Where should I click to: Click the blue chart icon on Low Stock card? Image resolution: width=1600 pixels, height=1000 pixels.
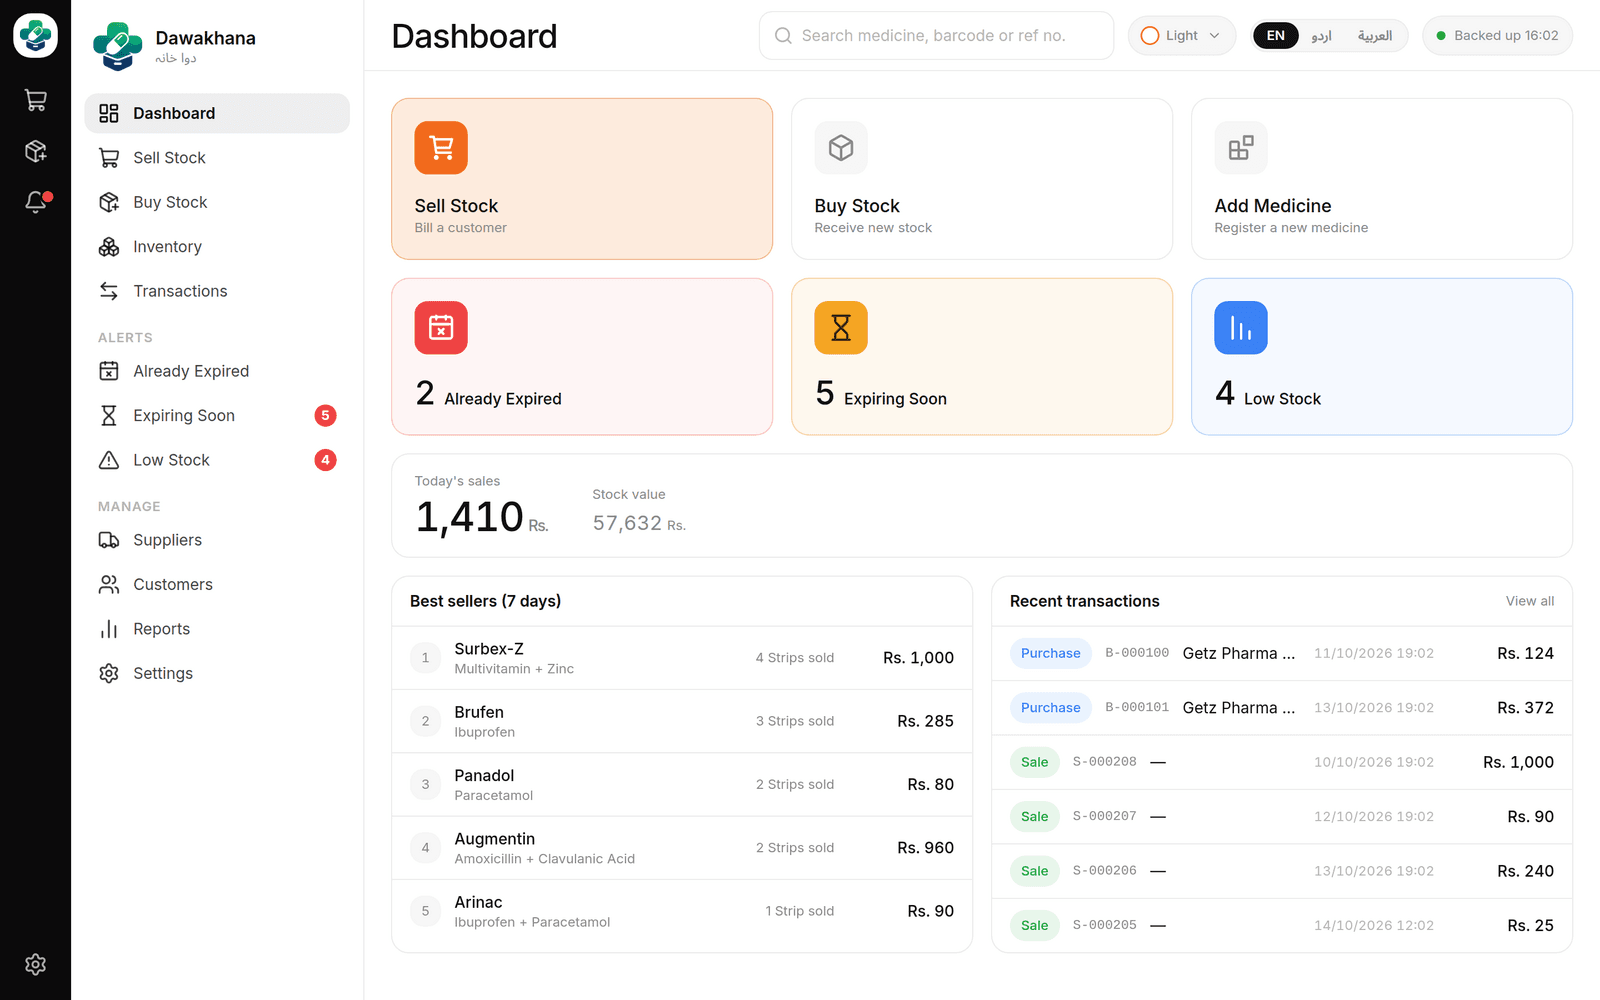point(1241,328)
